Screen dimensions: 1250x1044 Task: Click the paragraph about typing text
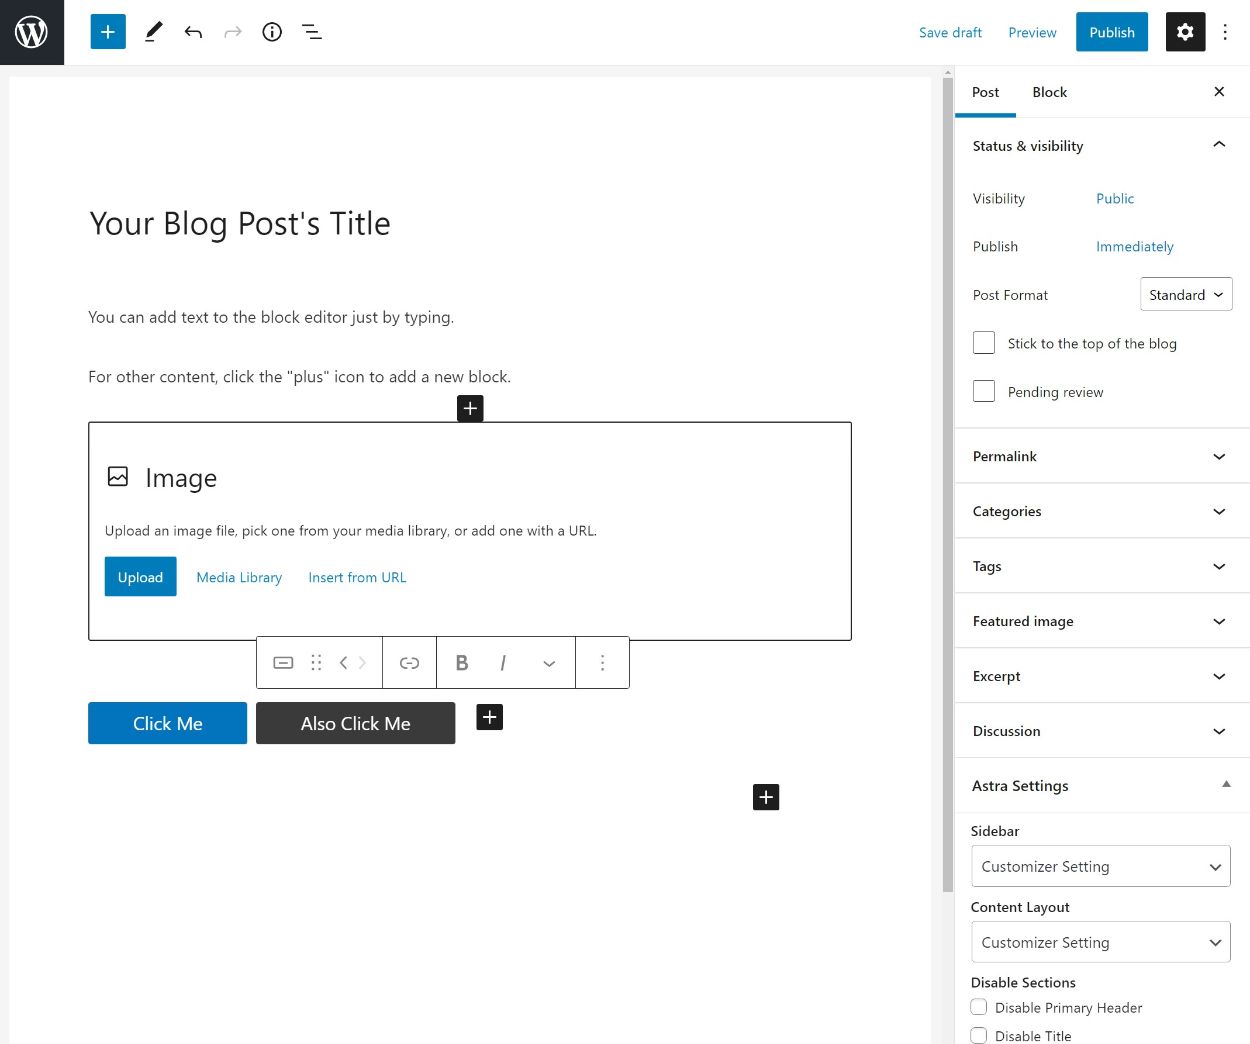click(x=271, y=317)
